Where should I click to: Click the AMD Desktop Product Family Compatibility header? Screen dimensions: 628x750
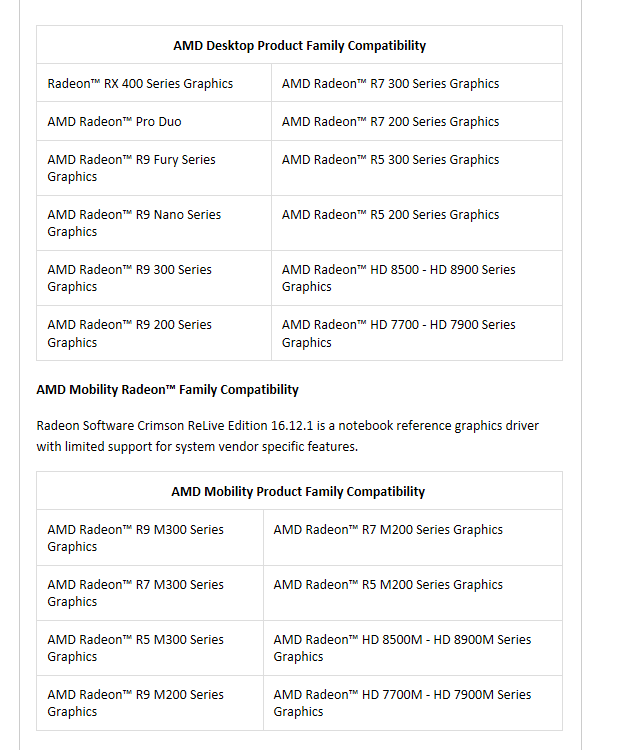pyautogui.click(x=299, y=46)
